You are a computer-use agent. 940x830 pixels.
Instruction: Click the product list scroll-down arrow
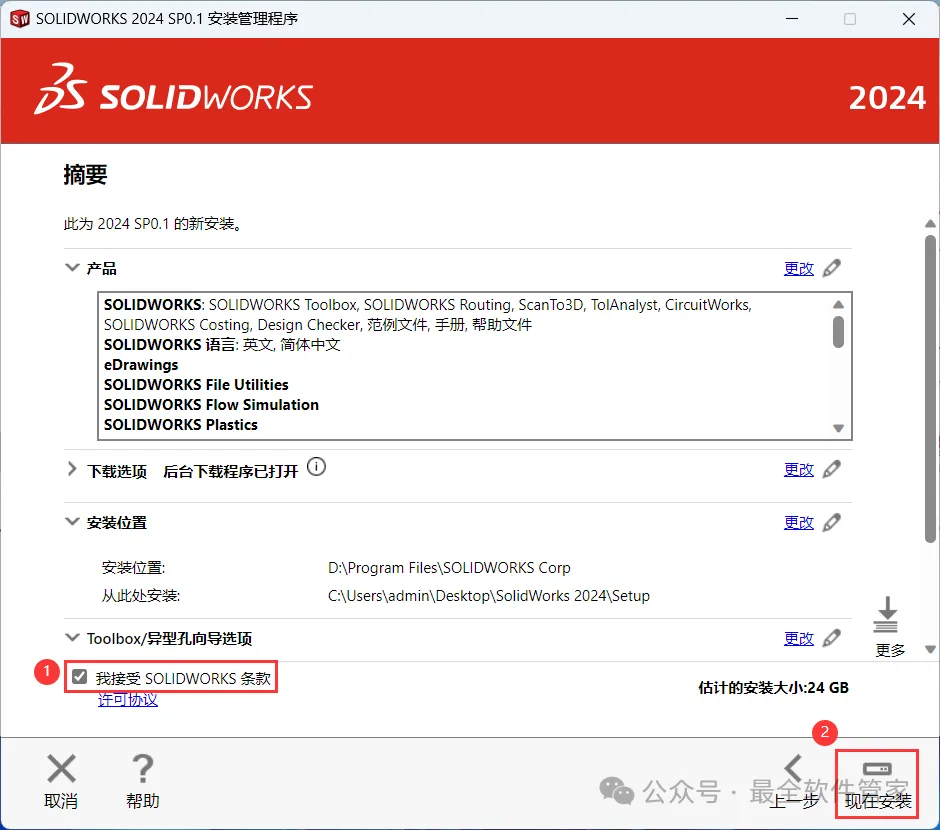tap(839, 428)
